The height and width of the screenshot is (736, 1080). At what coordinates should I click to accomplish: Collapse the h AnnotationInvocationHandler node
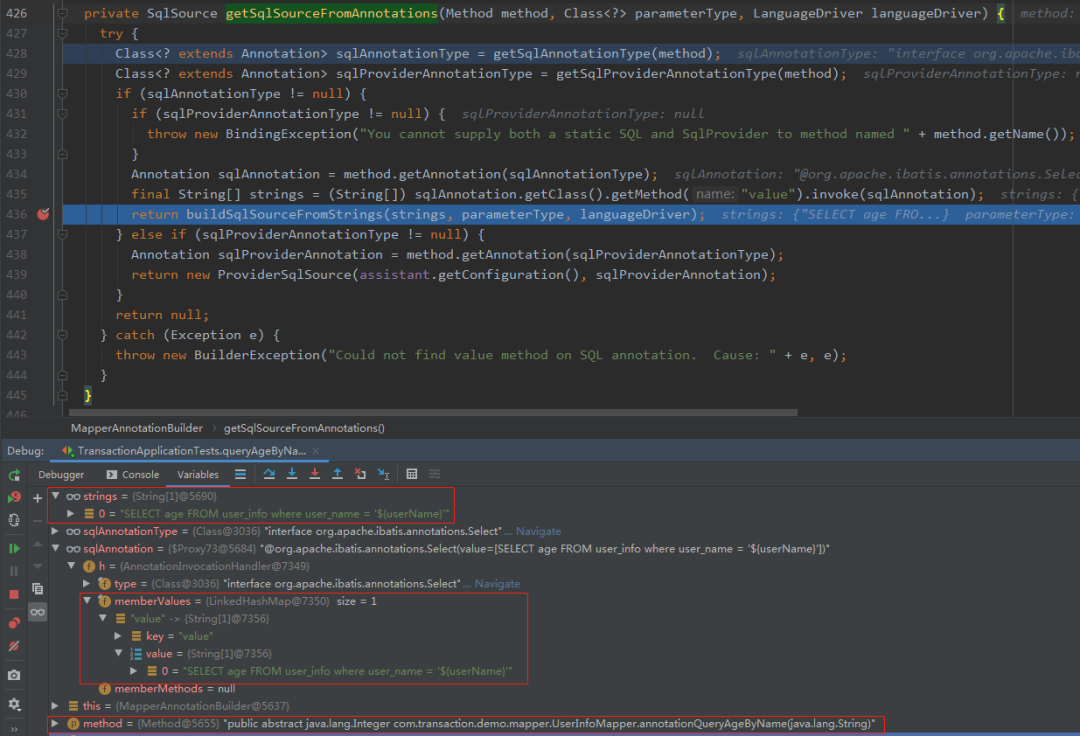[x=71, y=566]
